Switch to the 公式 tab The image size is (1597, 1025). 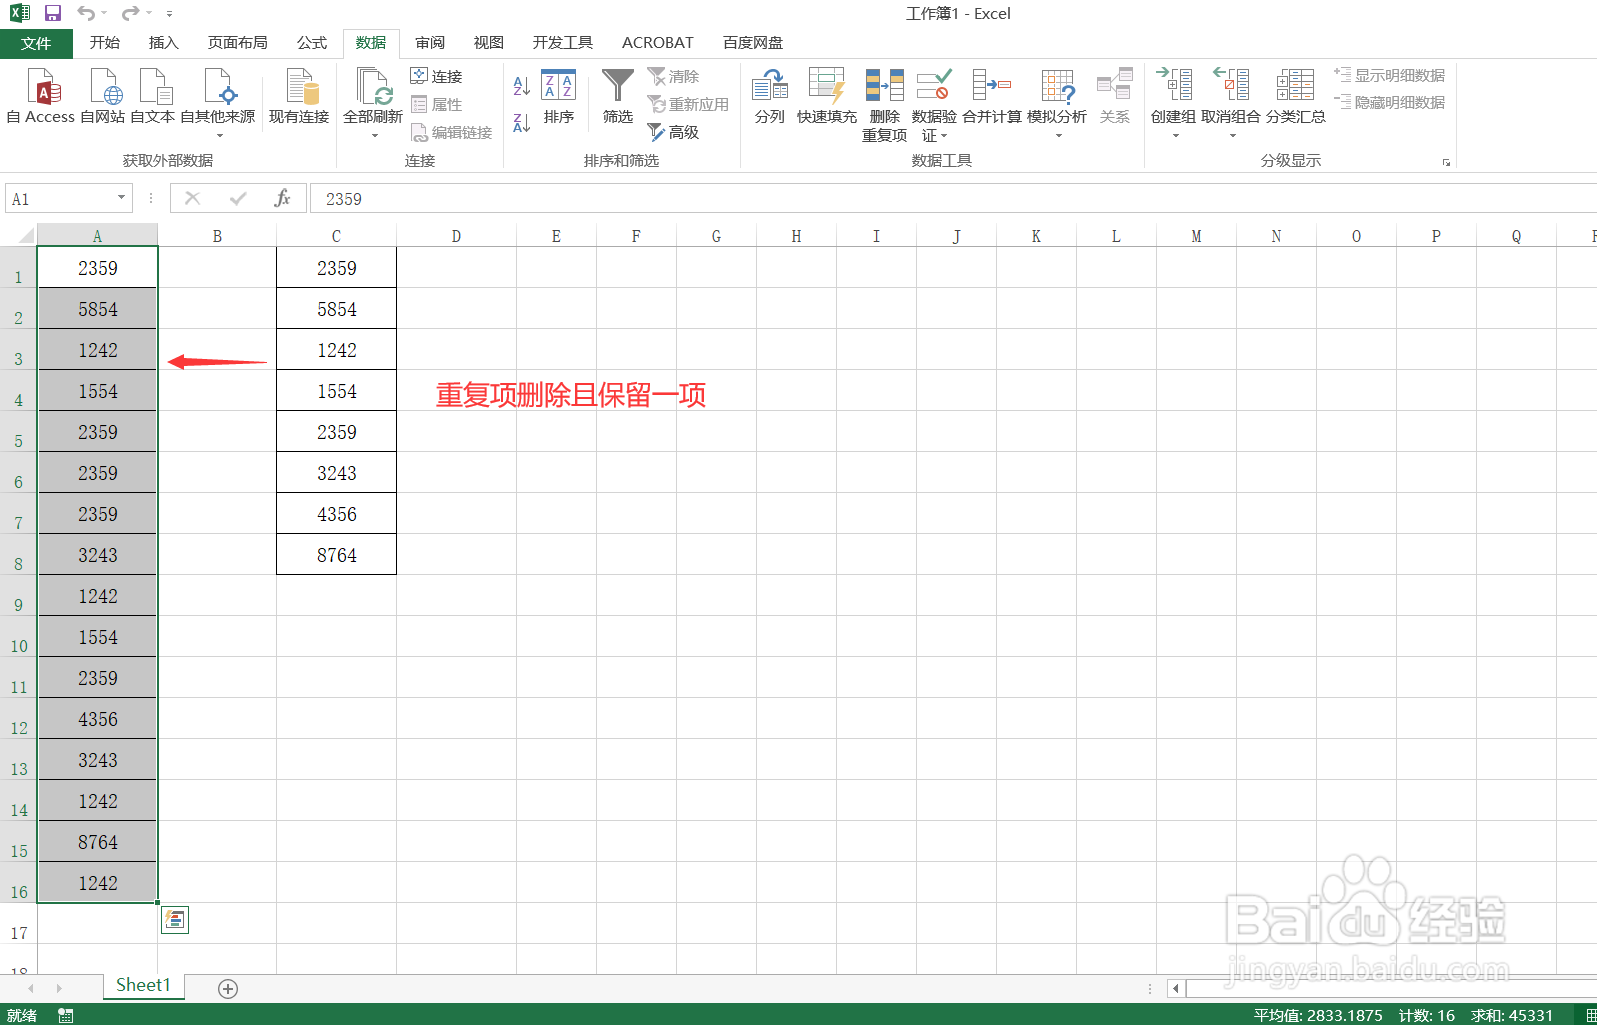pyautogui.click(x=312, y=43)
